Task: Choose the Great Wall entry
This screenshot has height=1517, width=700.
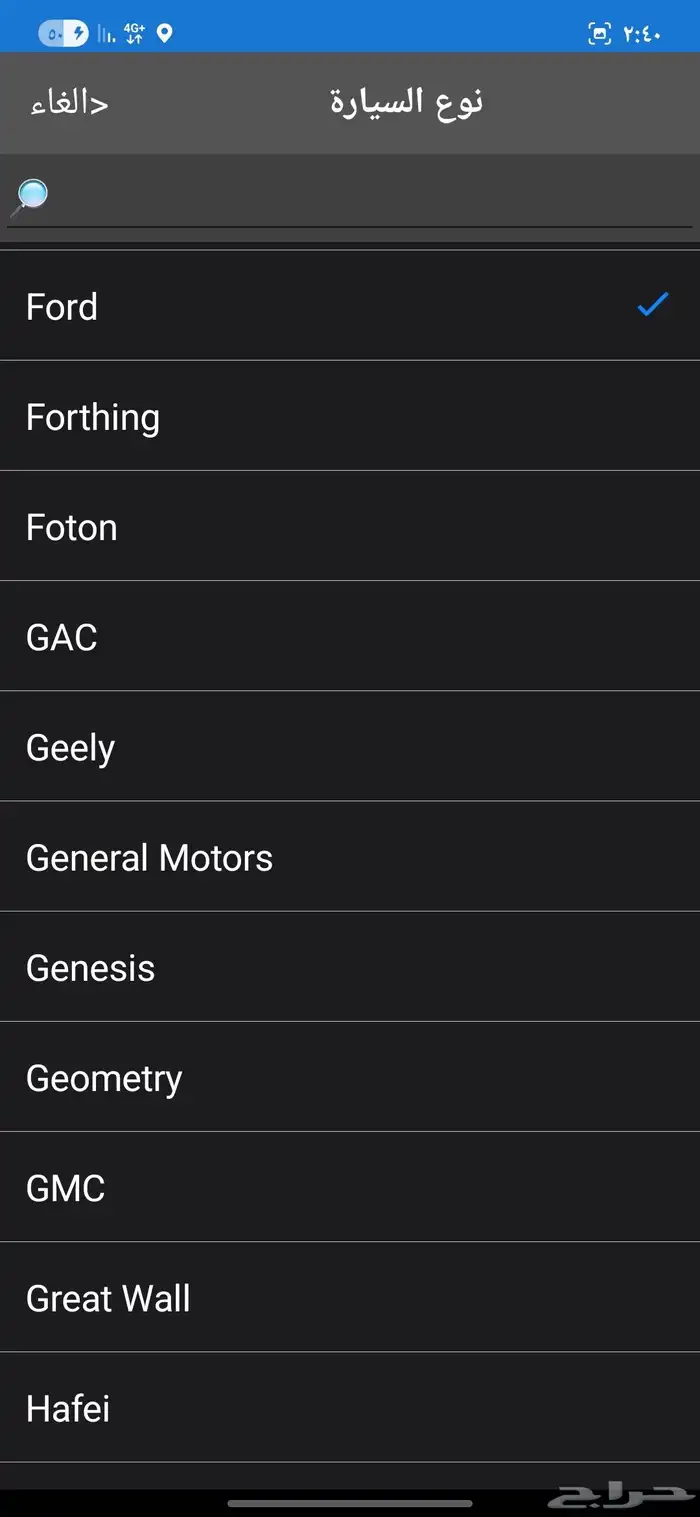Action: click(x=350, y=1297)
